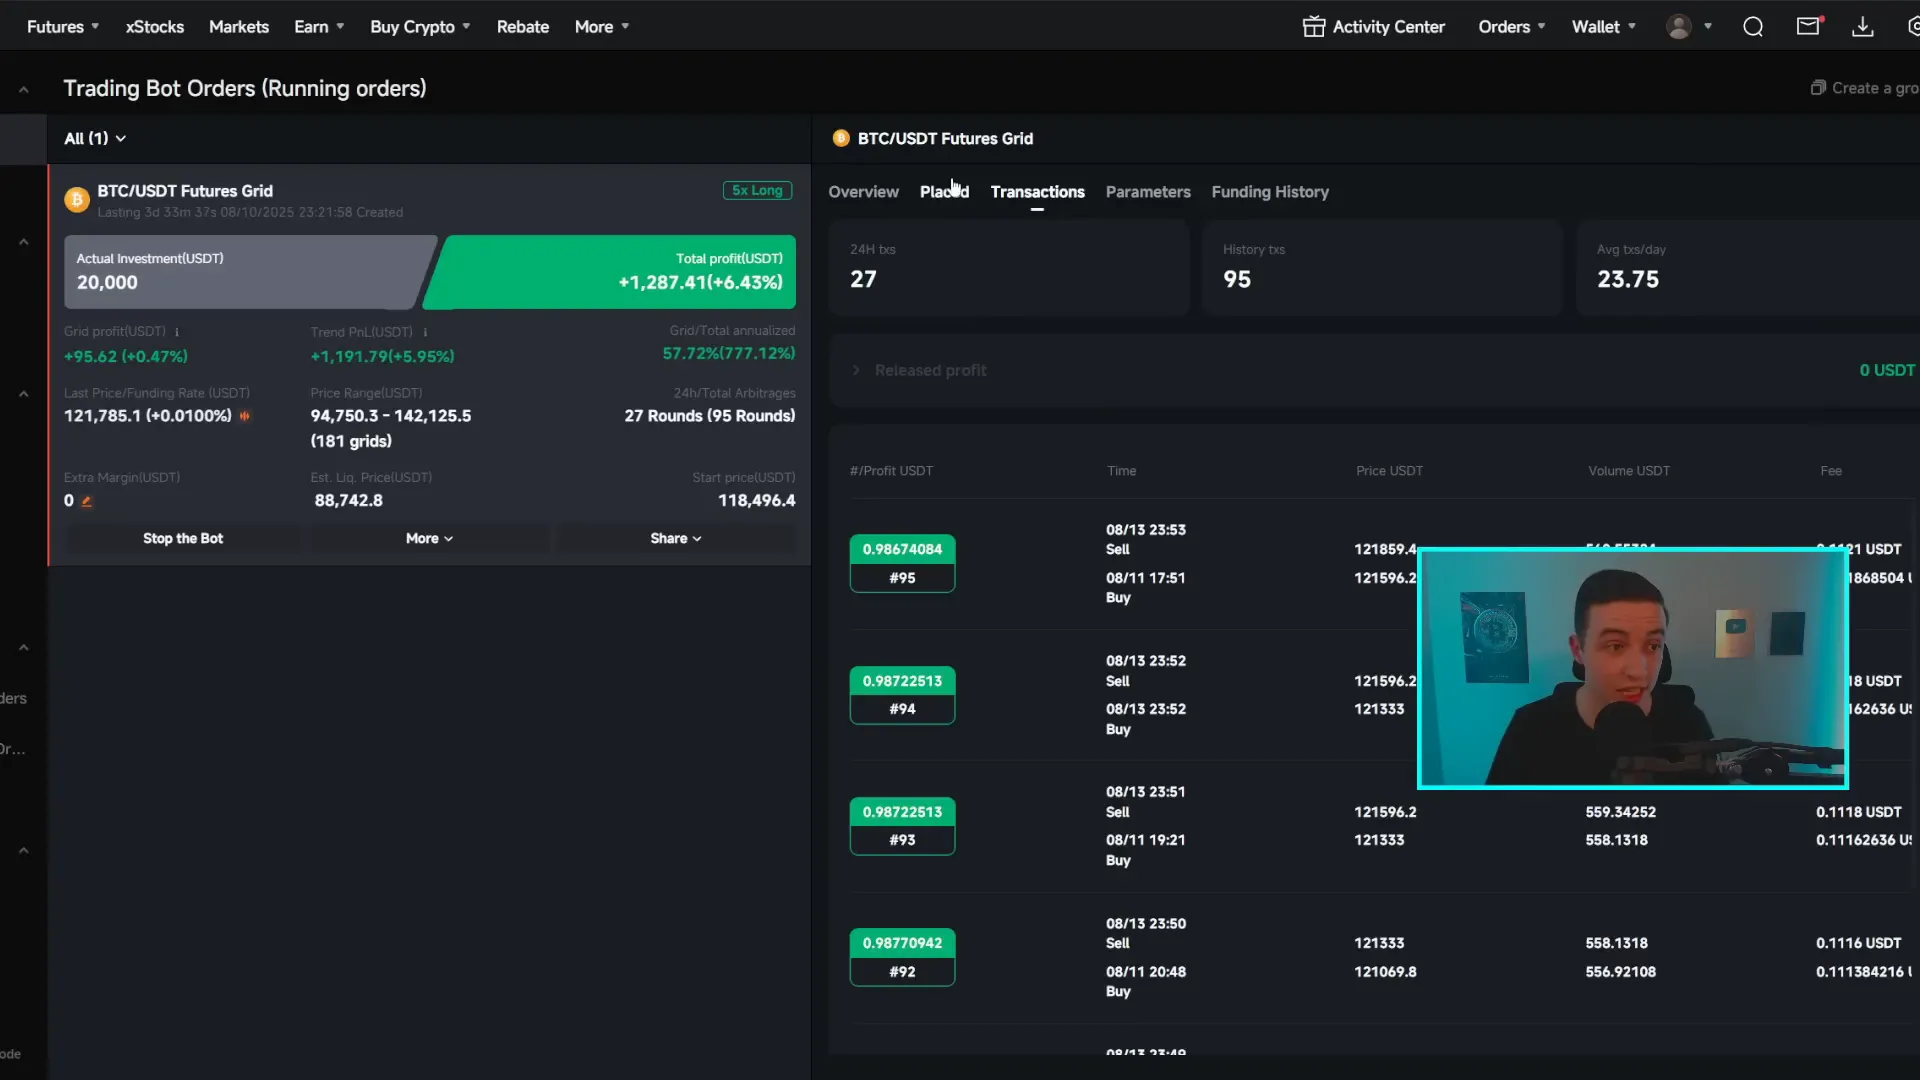Click the Trend PnL +1,191.79 value

(x=382, y=356)
